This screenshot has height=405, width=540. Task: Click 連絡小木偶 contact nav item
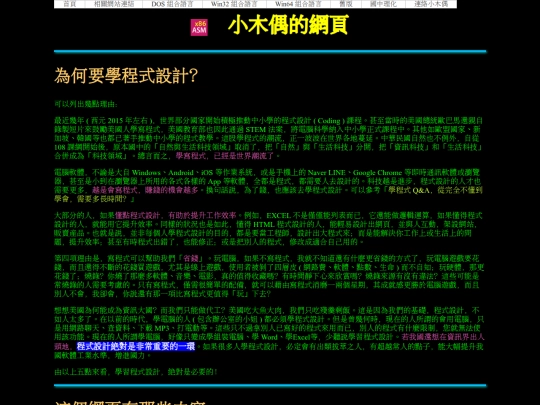431,4
